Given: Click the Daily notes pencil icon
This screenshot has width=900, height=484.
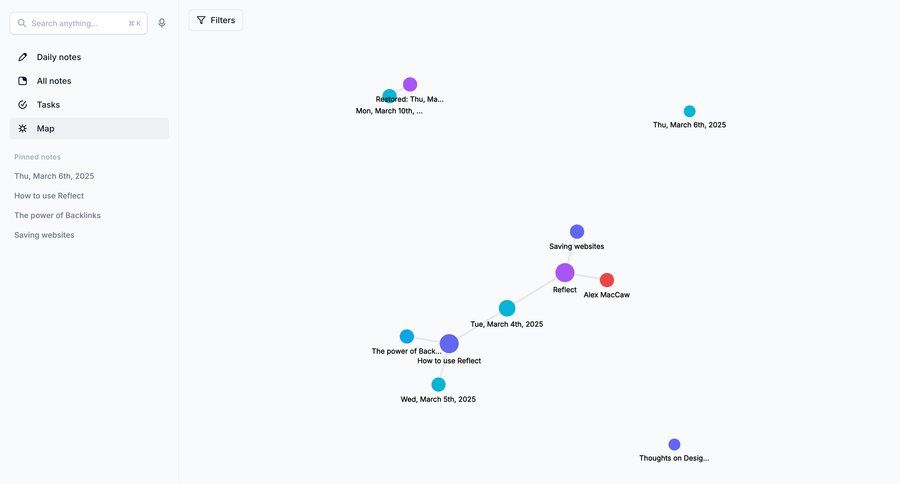Looking at the screenshot, I should 23,57.
